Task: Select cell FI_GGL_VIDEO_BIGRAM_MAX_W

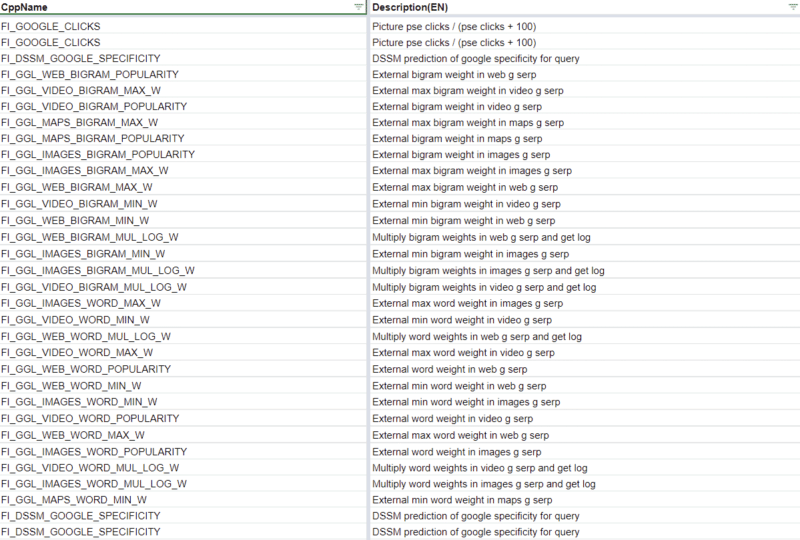Action: click(x=183, y=90)
